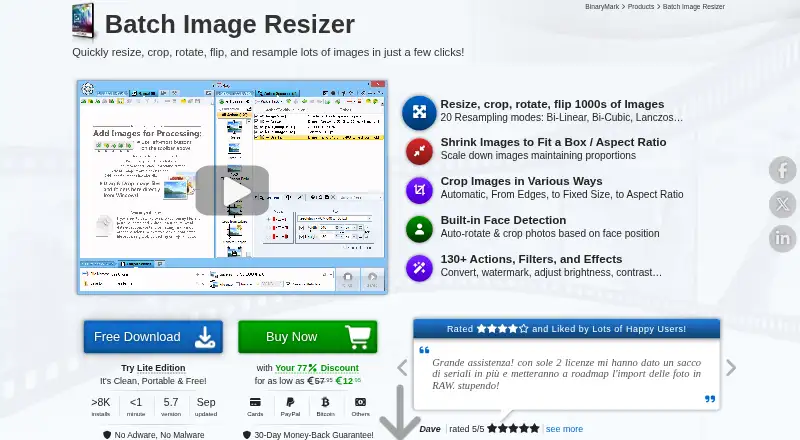The width and height of the screenshot is (800, 440).
Task: Play the product demo video
Action: 232,190
